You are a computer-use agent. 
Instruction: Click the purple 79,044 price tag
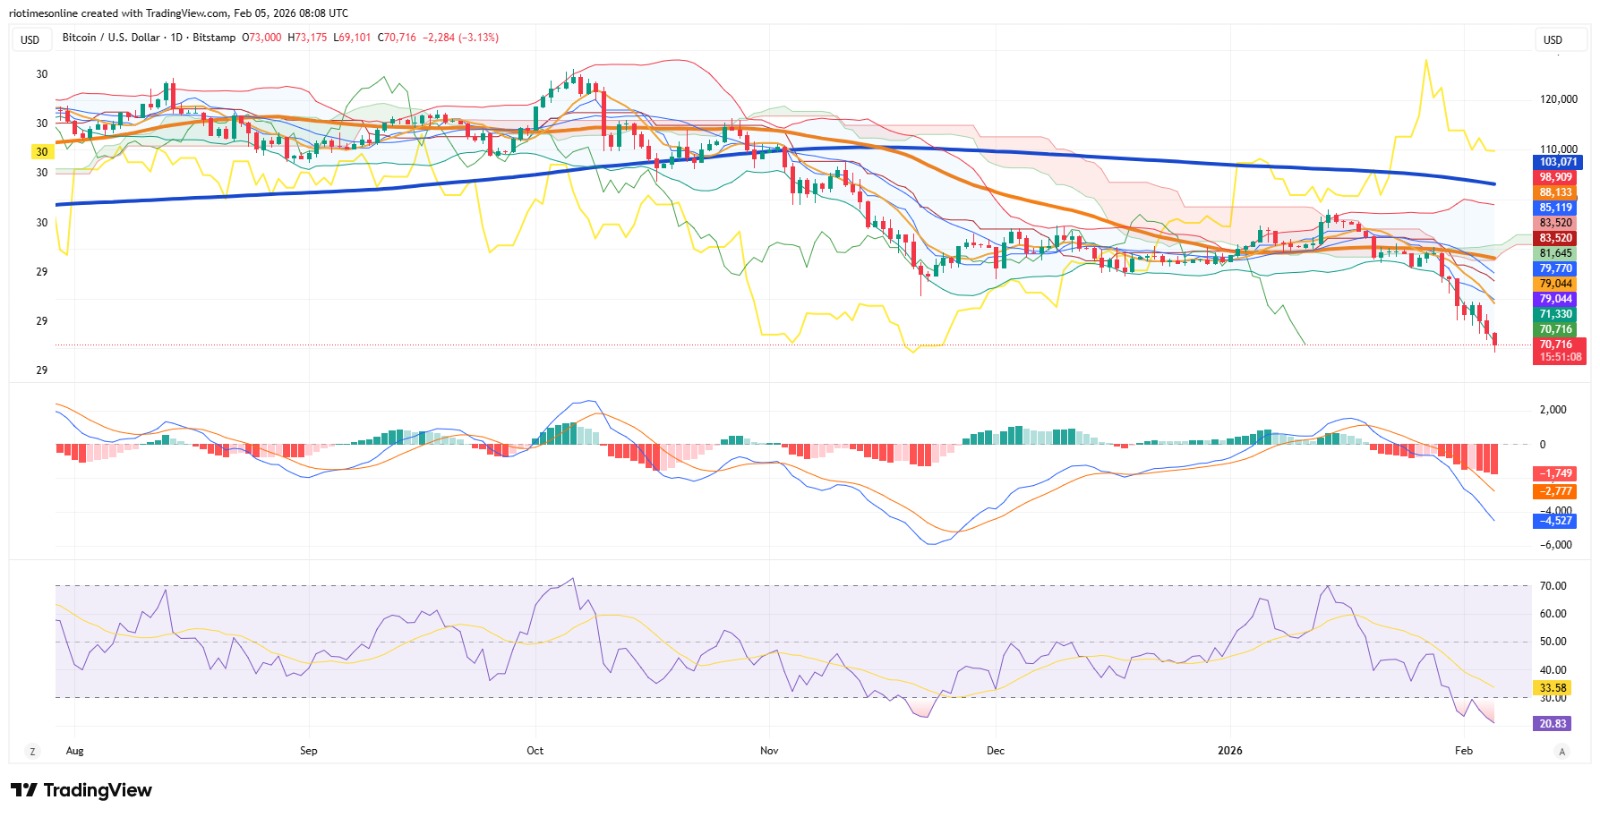[x=1555, y=299]
